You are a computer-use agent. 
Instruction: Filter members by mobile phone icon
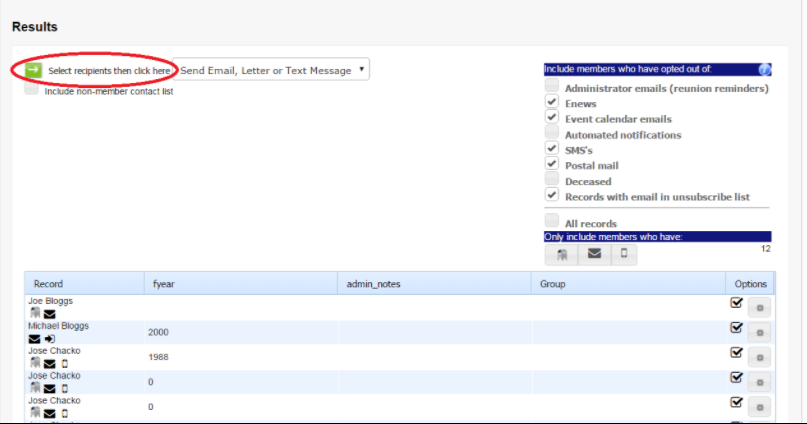click(623, 254)
